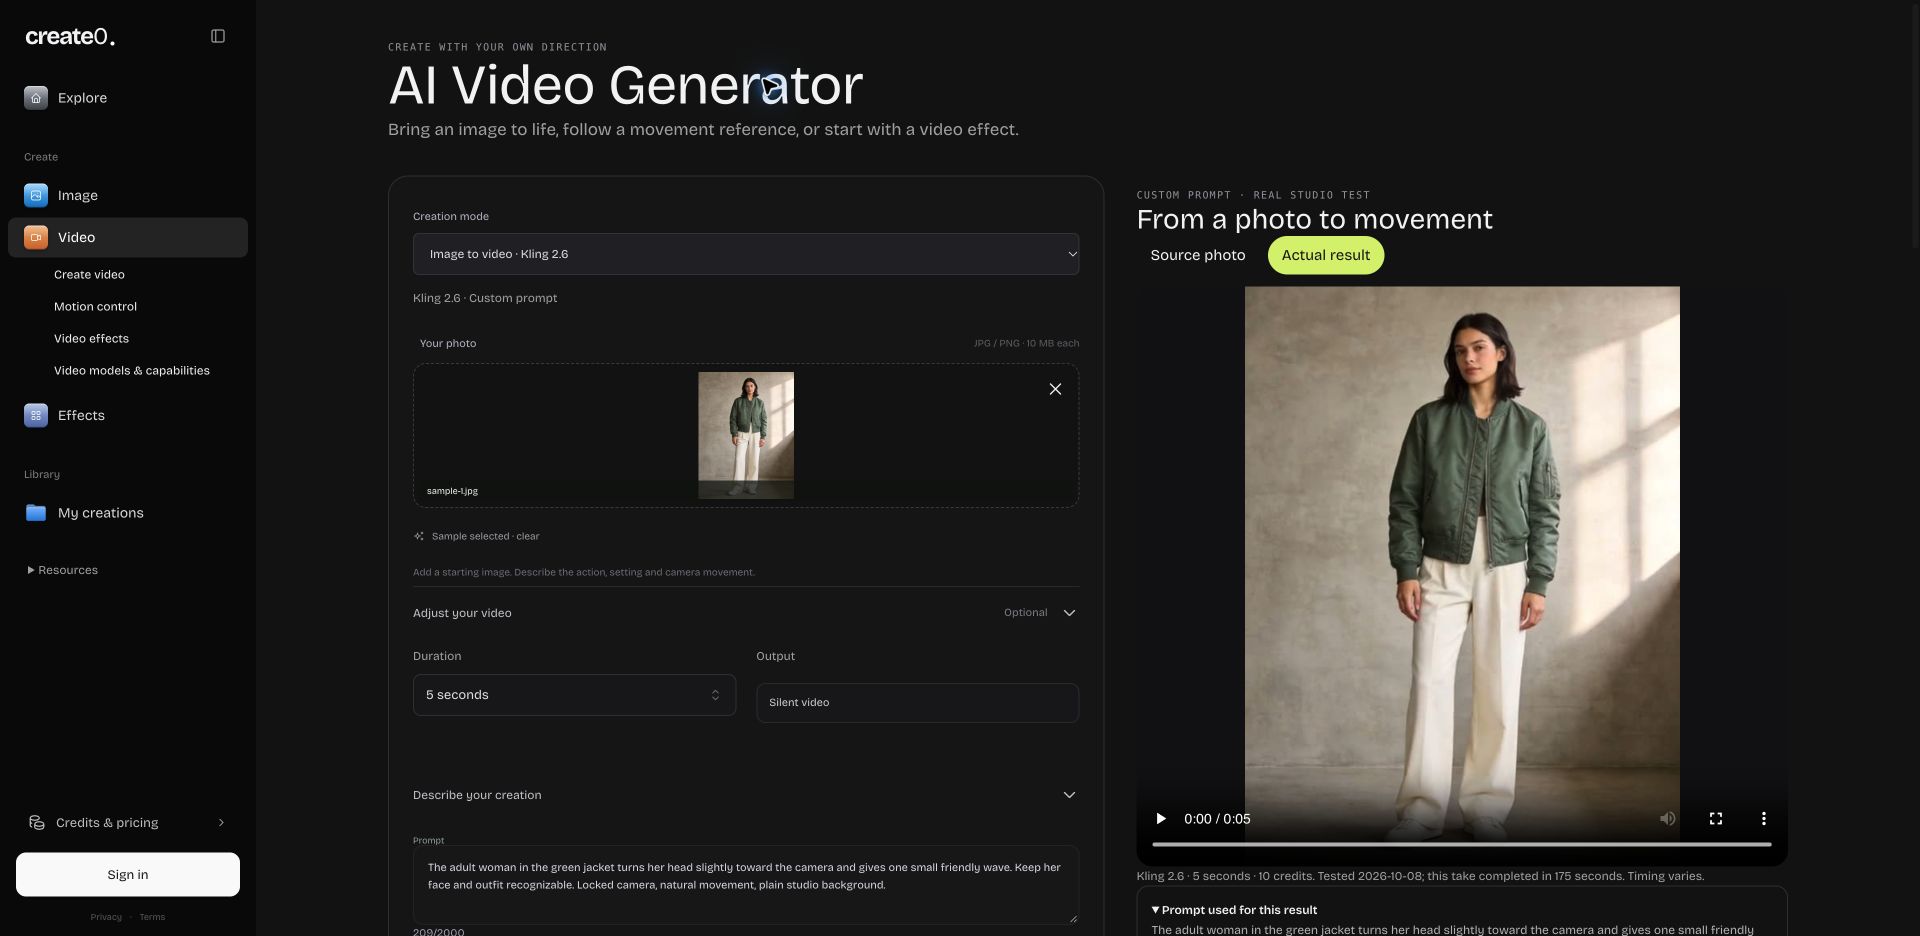1920x936 pixels.
Task: Open the Effects section
Action: pos(128,415)
